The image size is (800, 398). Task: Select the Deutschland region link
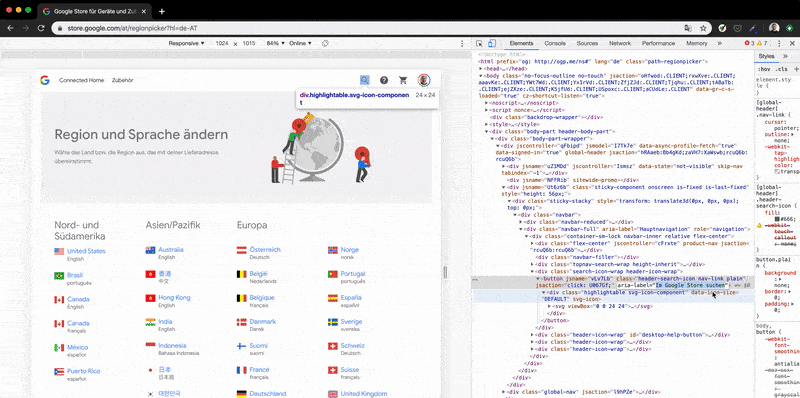pyautogui.click(x=267, y=393)
